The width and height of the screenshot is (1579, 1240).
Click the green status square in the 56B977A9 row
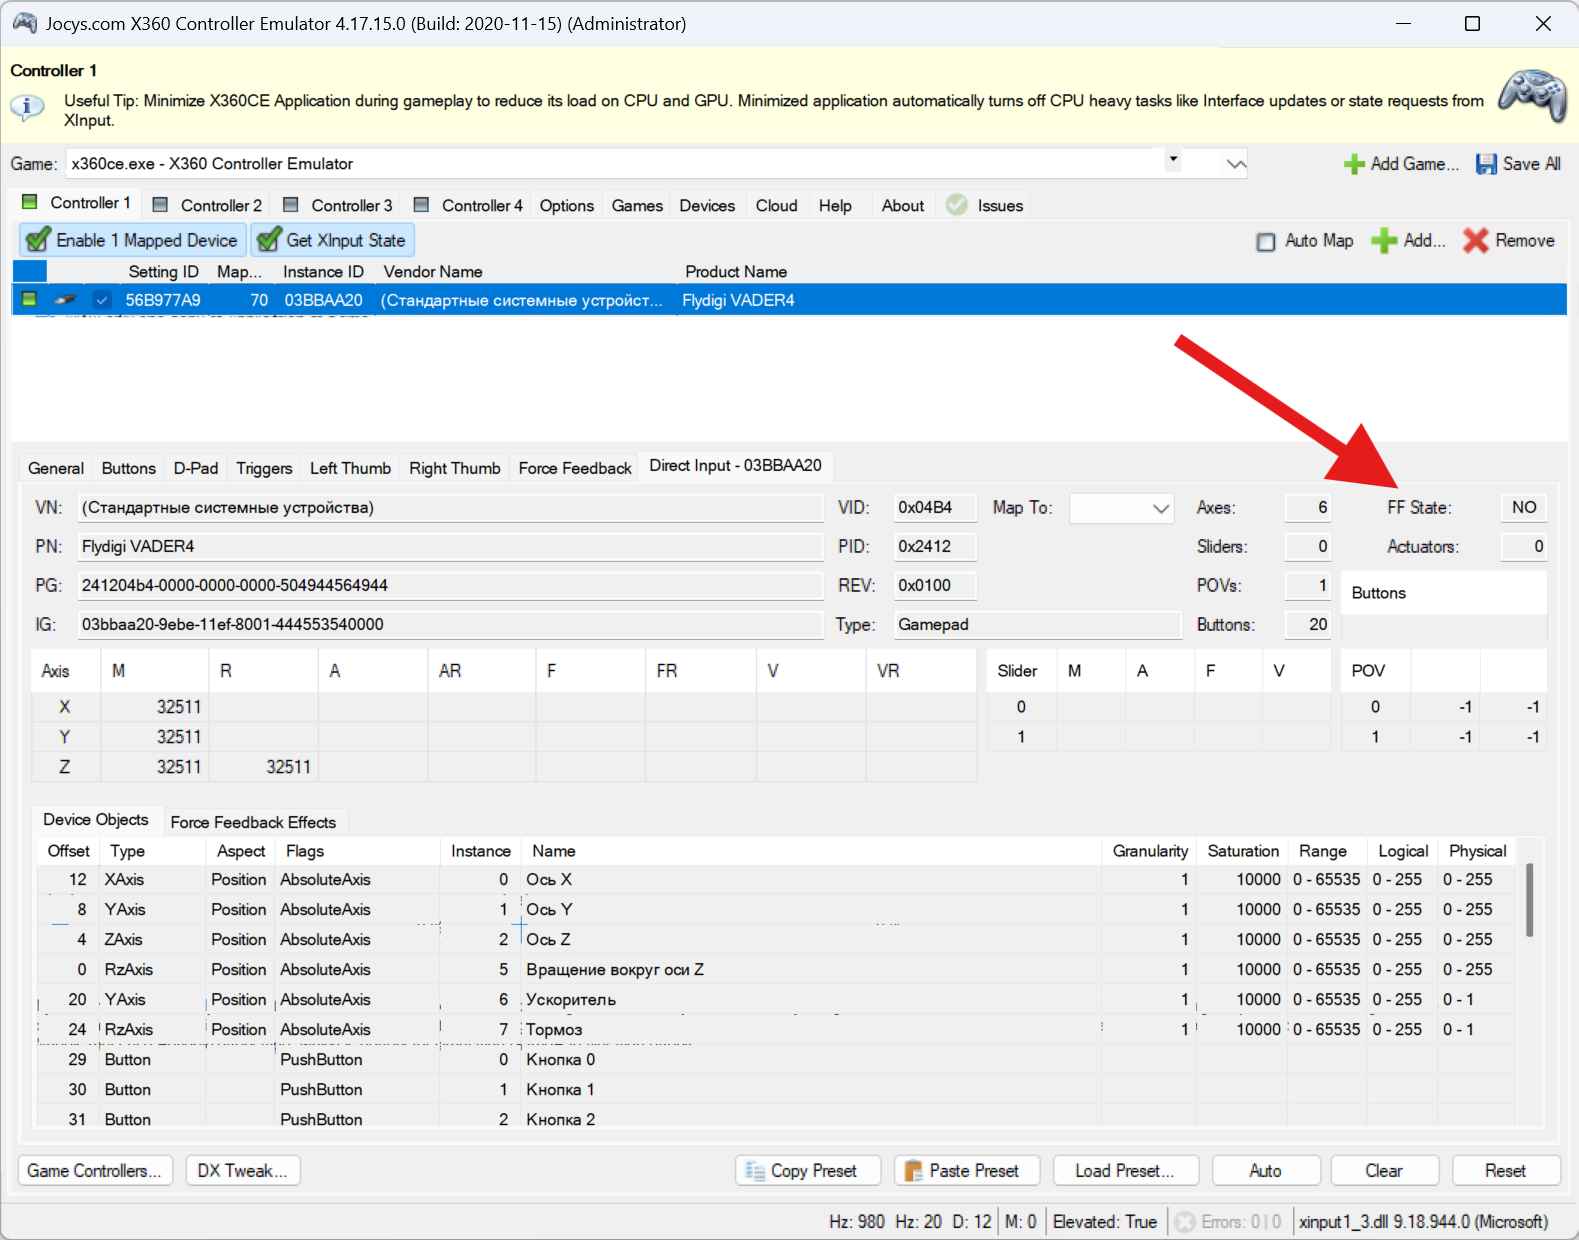29,299
